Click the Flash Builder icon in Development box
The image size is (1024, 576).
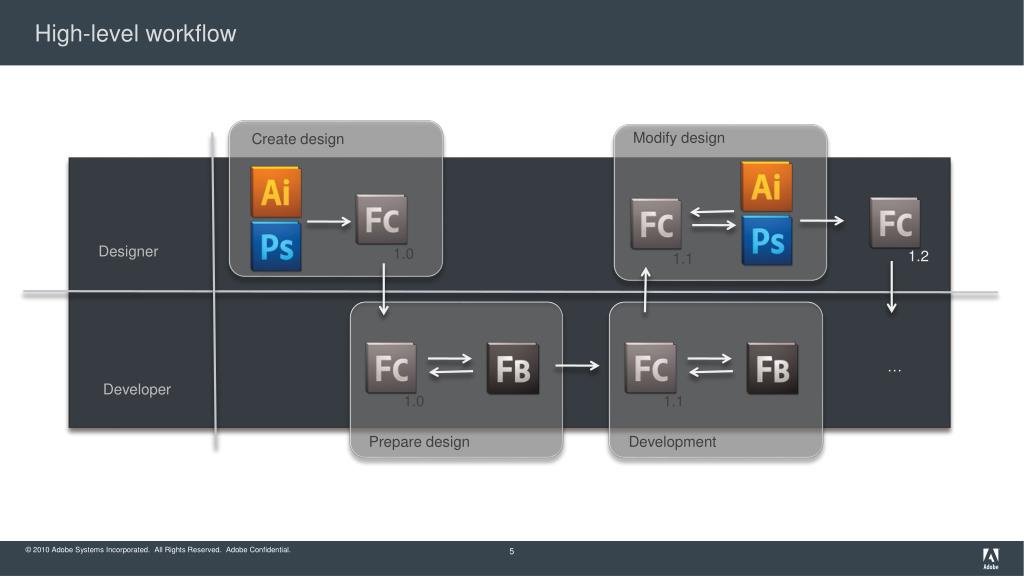point(773,368)
